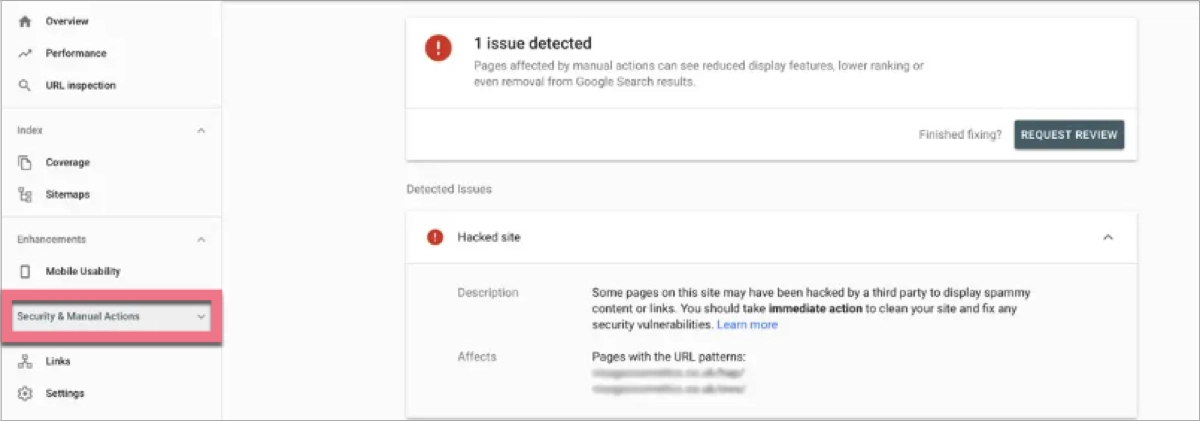This screenshot has height=421, width=1200.
Task: Open the Coverage report menu item
Action: 68,162
